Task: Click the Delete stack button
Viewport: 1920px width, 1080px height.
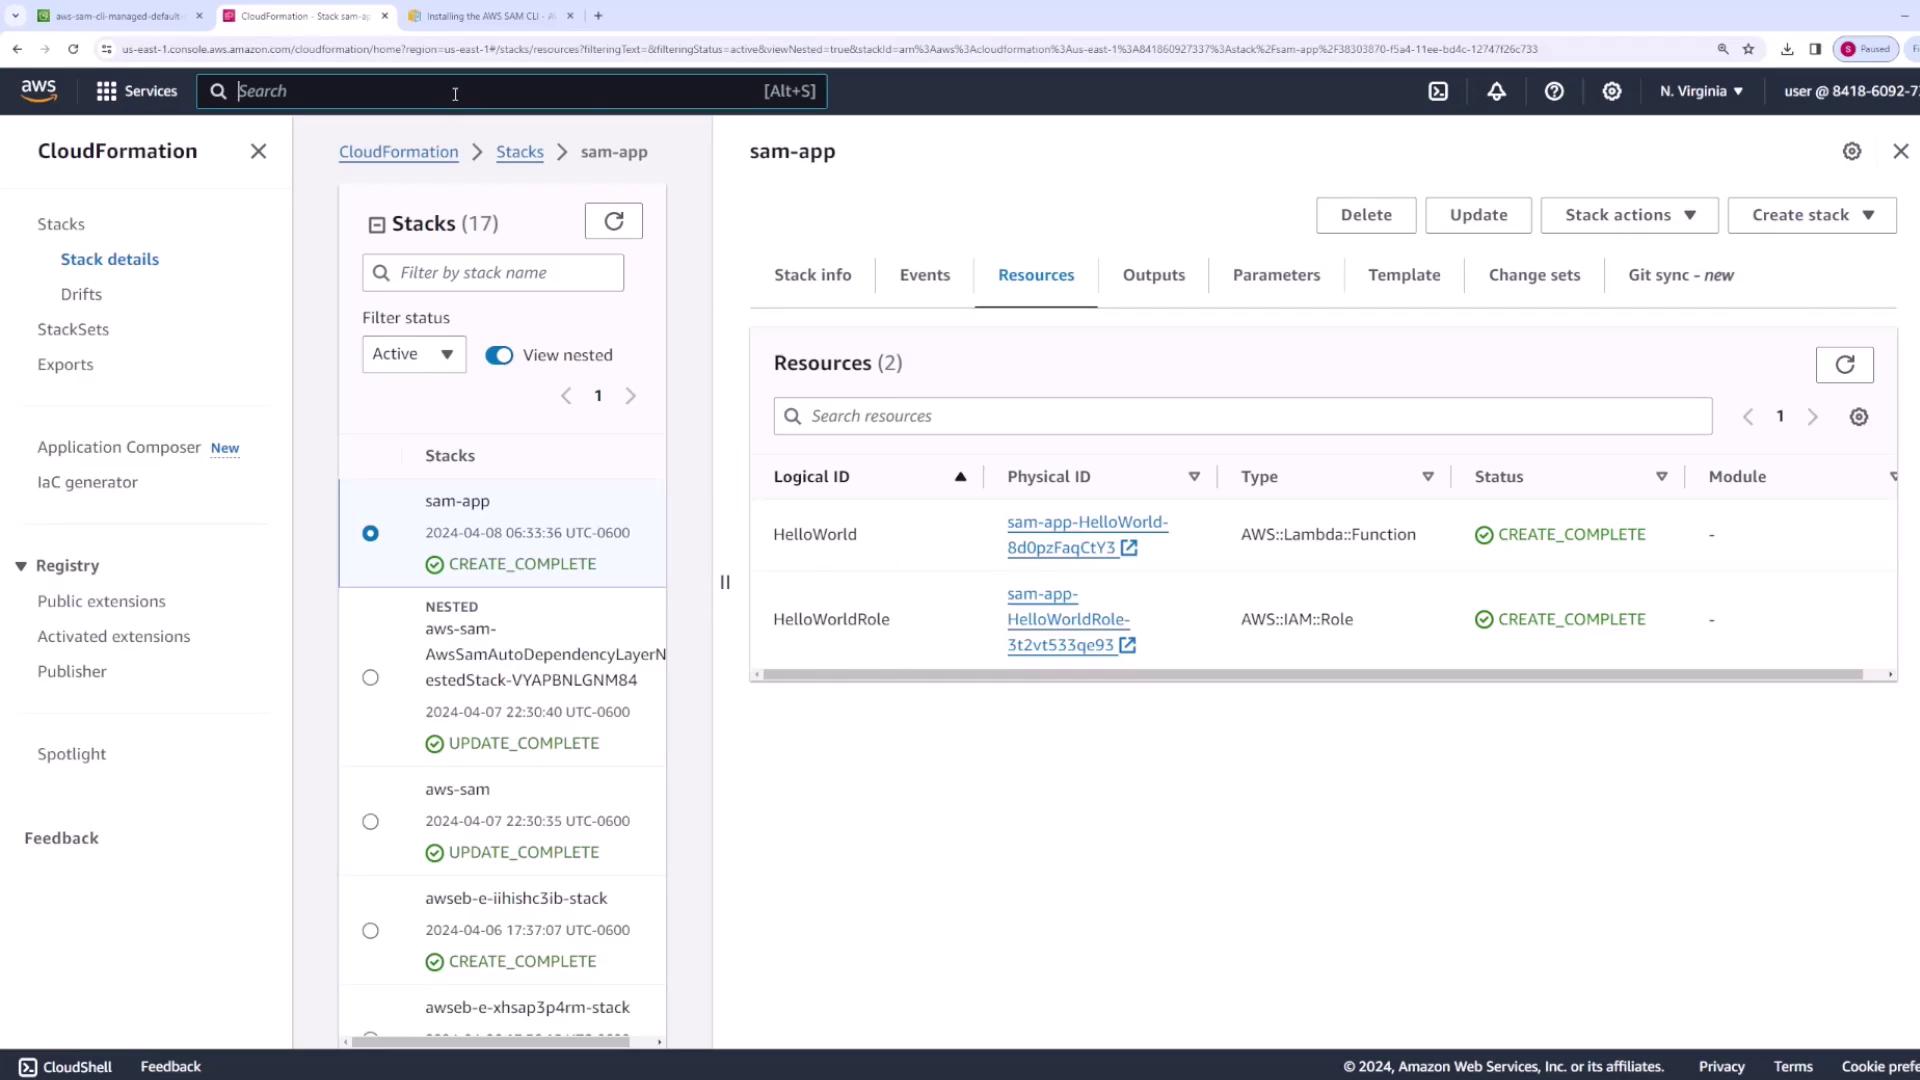Action: [x=1365, y=215]
